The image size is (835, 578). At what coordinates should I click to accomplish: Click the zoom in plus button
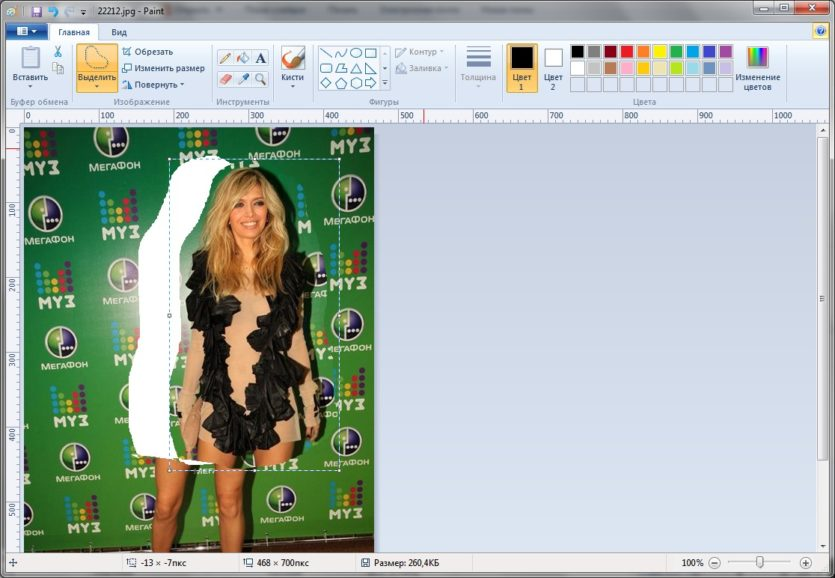[x=805, y=563]
